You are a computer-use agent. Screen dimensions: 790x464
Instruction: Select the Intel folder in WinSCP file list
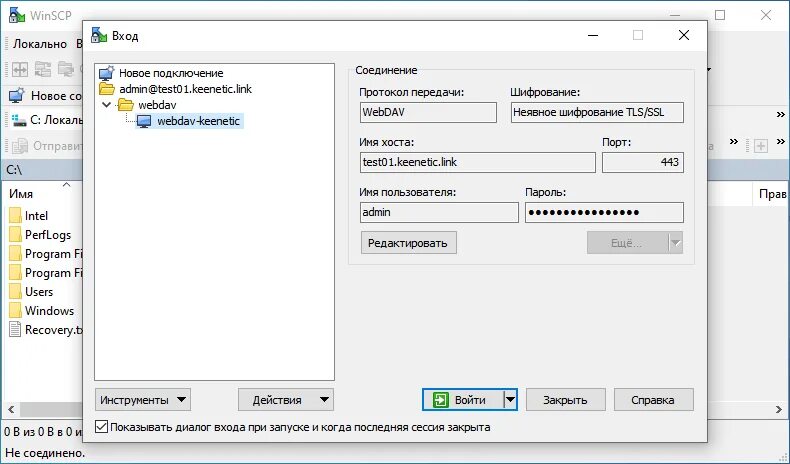pyautogui.click(x=36, y=216)
